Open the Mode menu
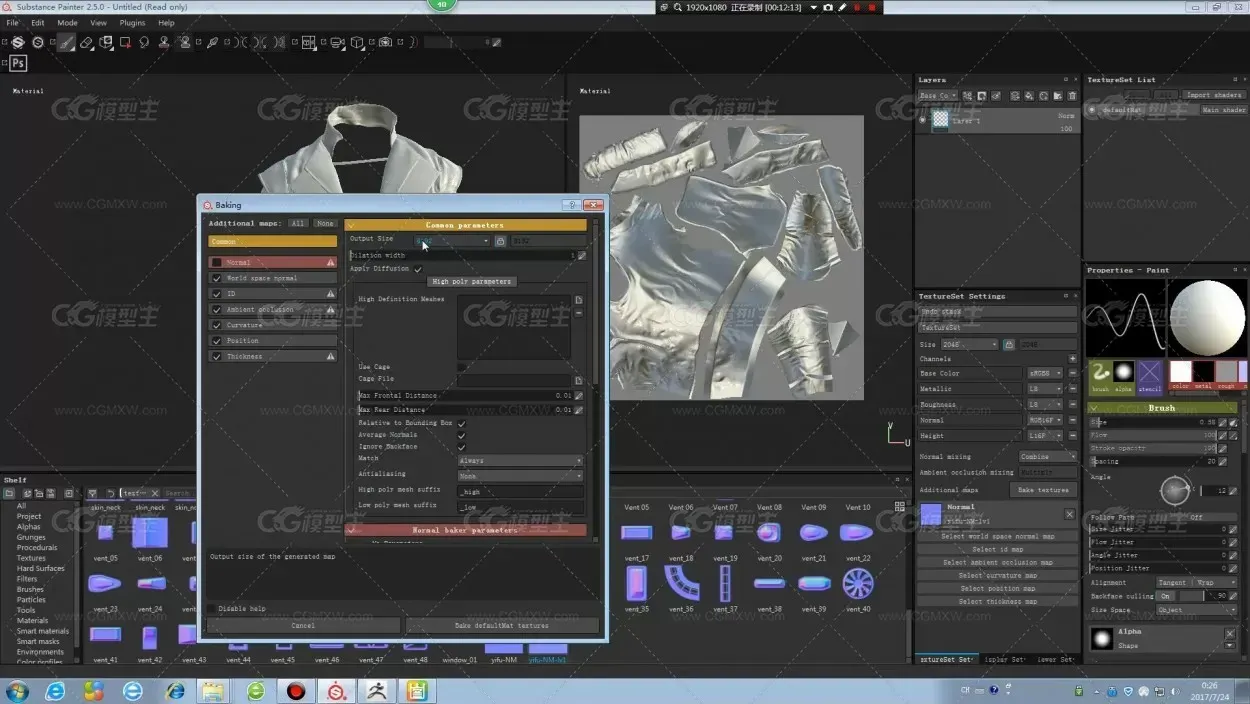Screen dimensions: 1250x704 (67, 22)
